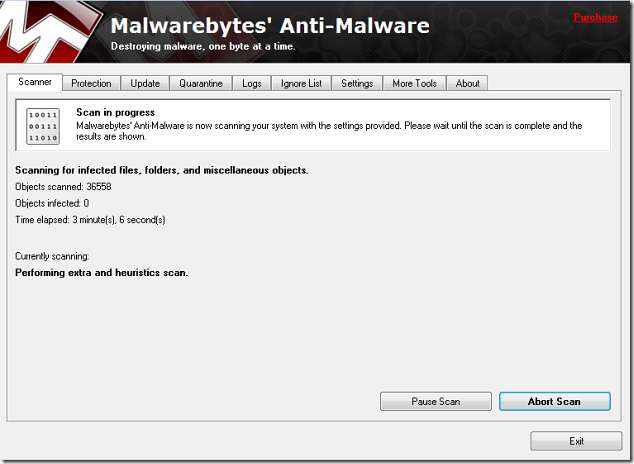Screen dimensions: 634x464
Task: Select the Quarantine tab
Action: click(201, 83)
